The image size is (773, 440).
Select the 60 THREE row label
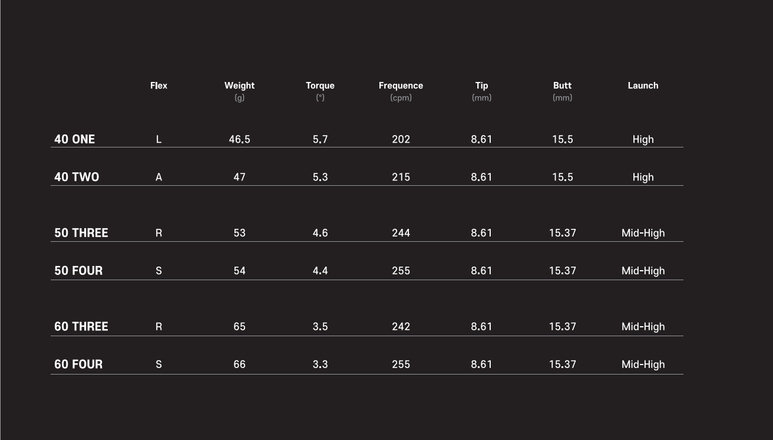[81, 326]
